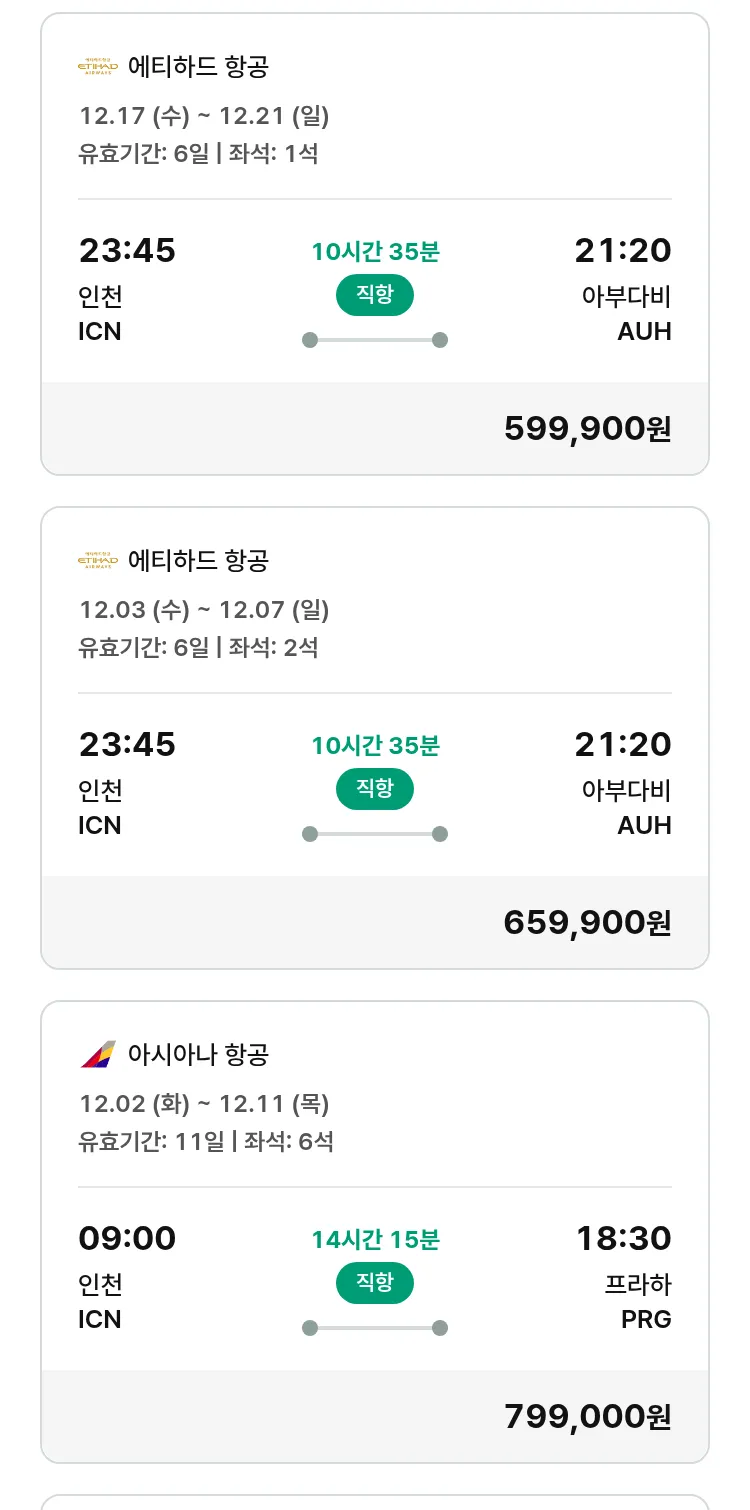Click the 12.17 (수) ~ 12.21 (일) date range
Screen dimensions: 750x1510
point(204,116)
